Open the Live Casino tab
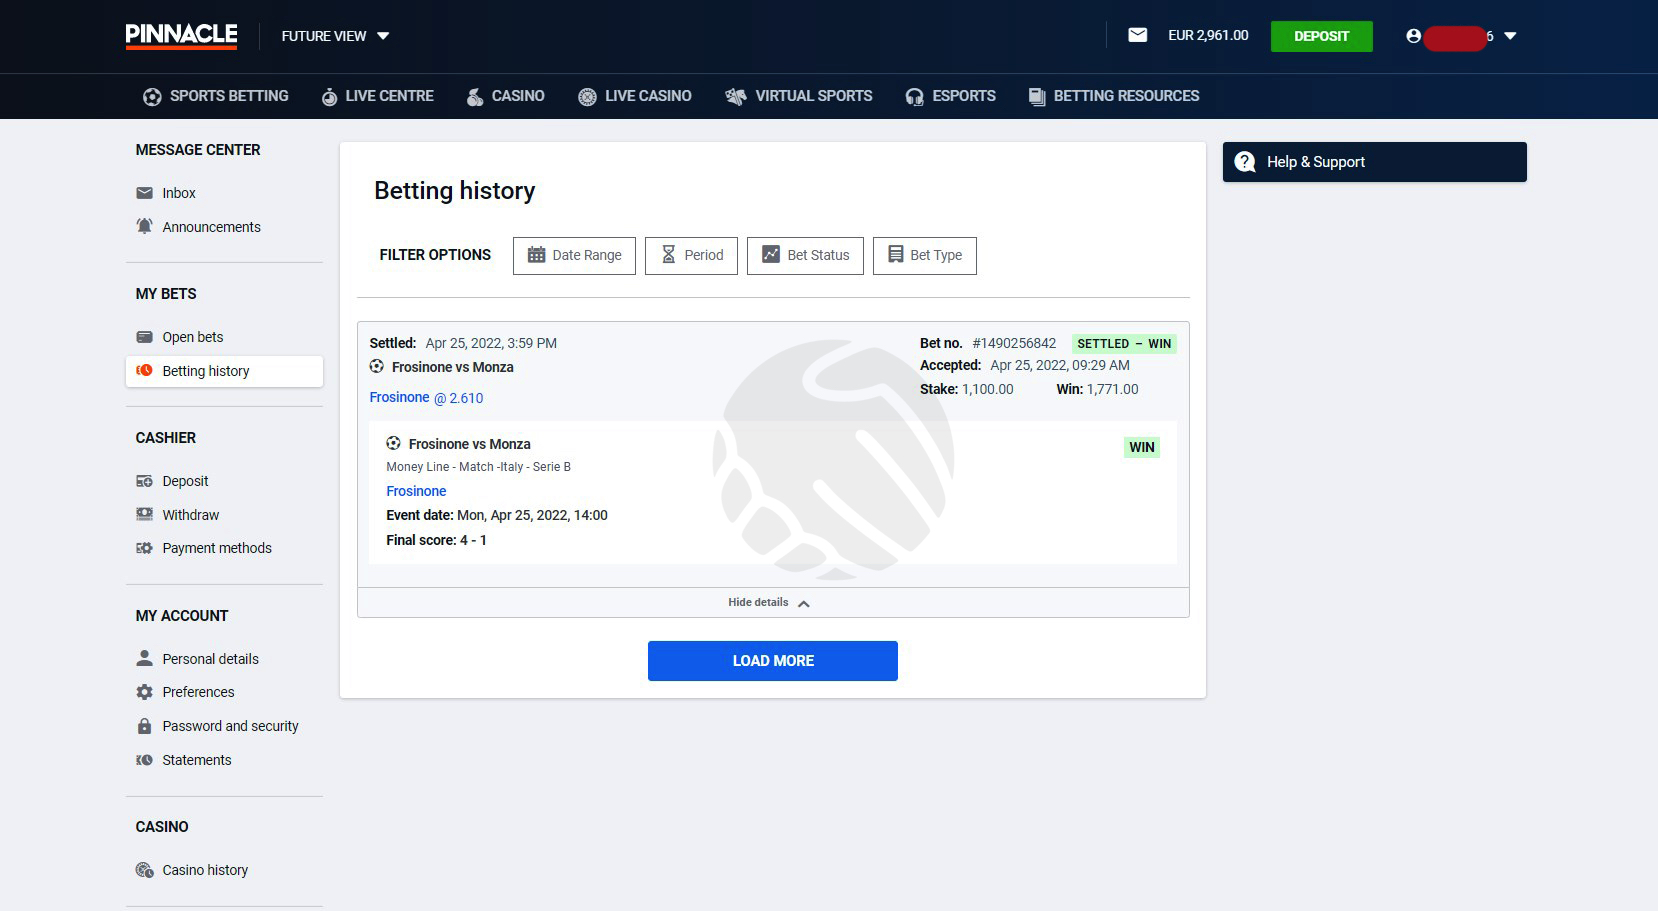This screenshot has width=1658, height=911. click(x=635, y=96)
